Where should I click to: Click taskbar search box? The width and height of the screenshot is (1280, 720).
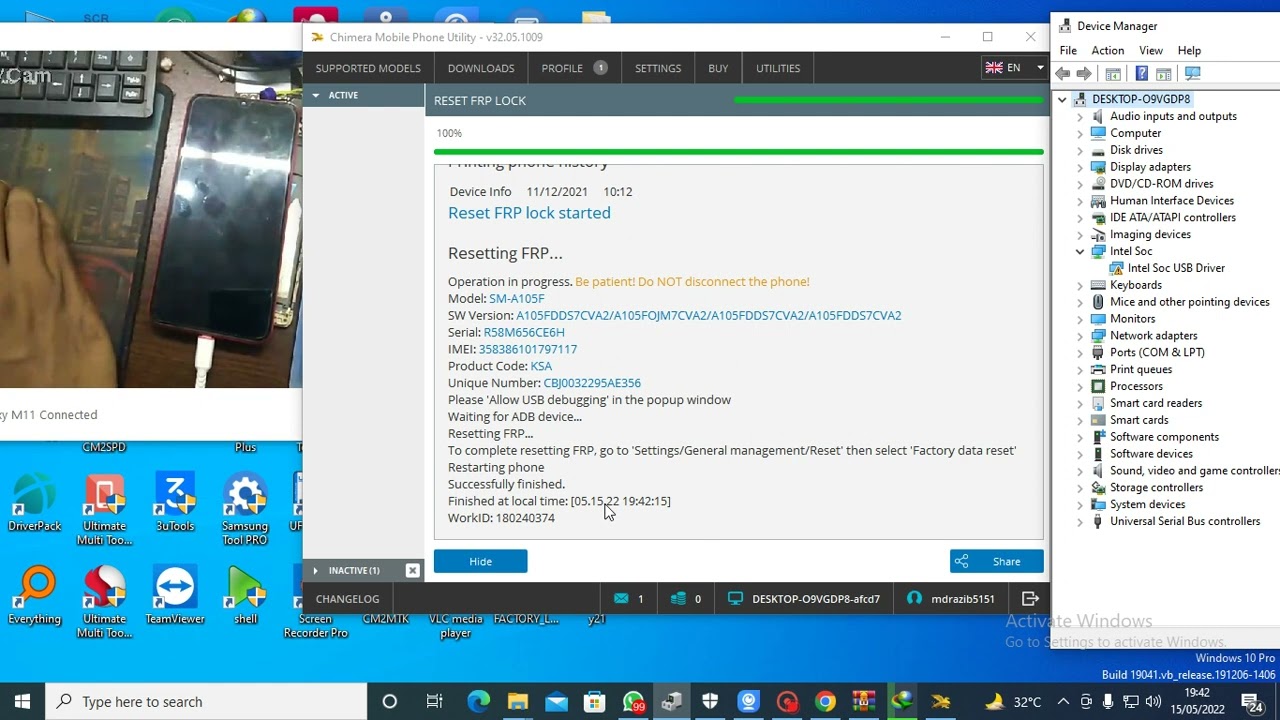tap(205, 701)
